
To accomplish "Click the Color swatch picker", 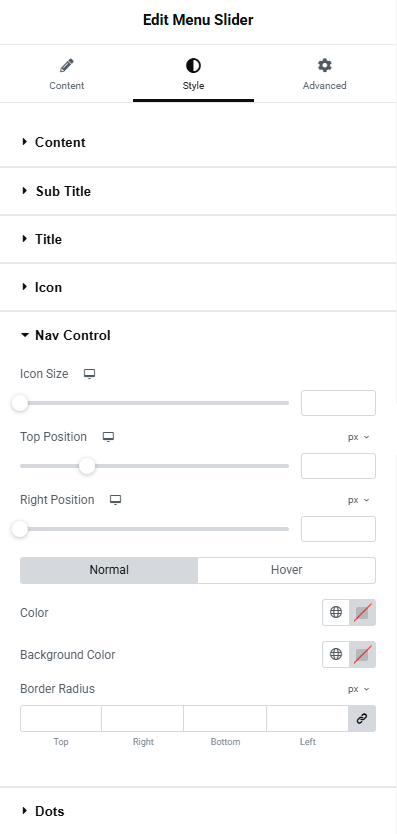I will pos(362,612).
